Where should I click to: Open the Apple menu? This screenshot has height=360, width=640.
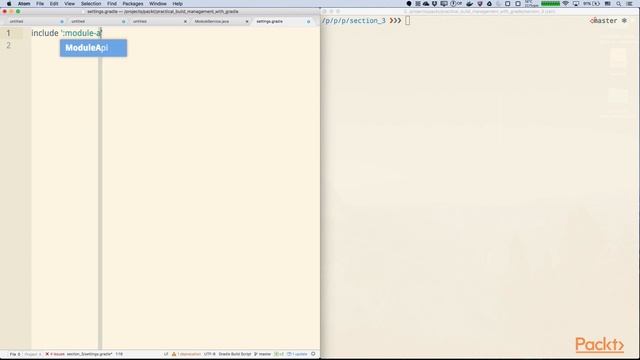tap(9, 4)
